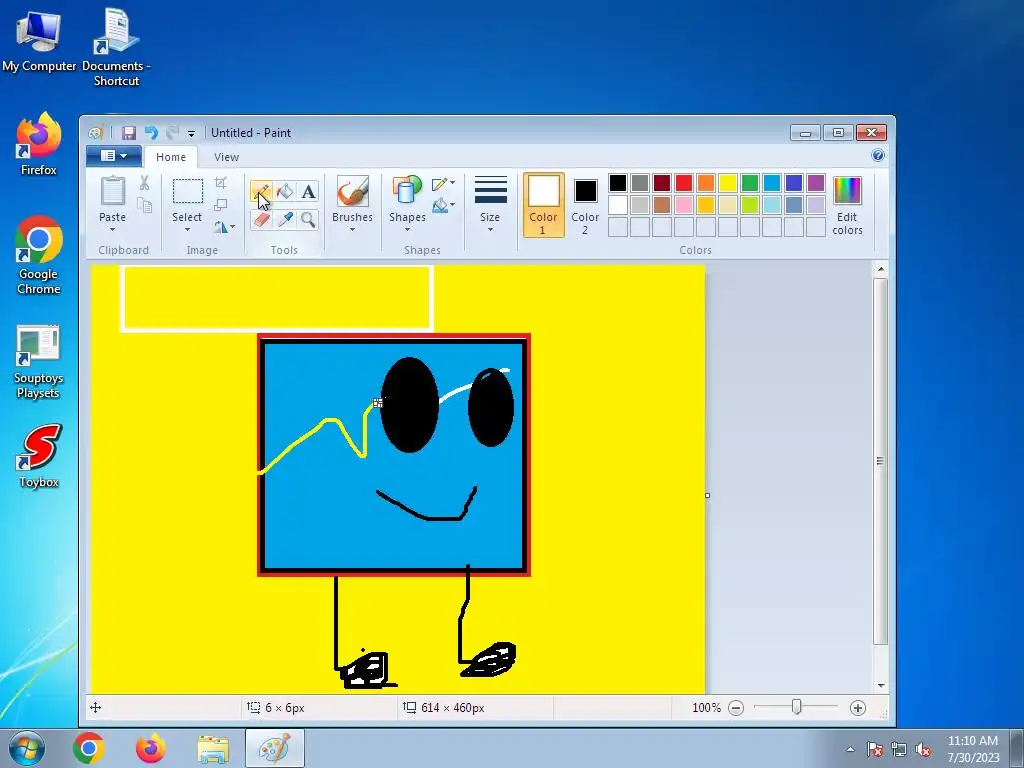The image size is (1024, 768).
Task: Open the shape Fill dropdown
Action: (x=443, y=205)
